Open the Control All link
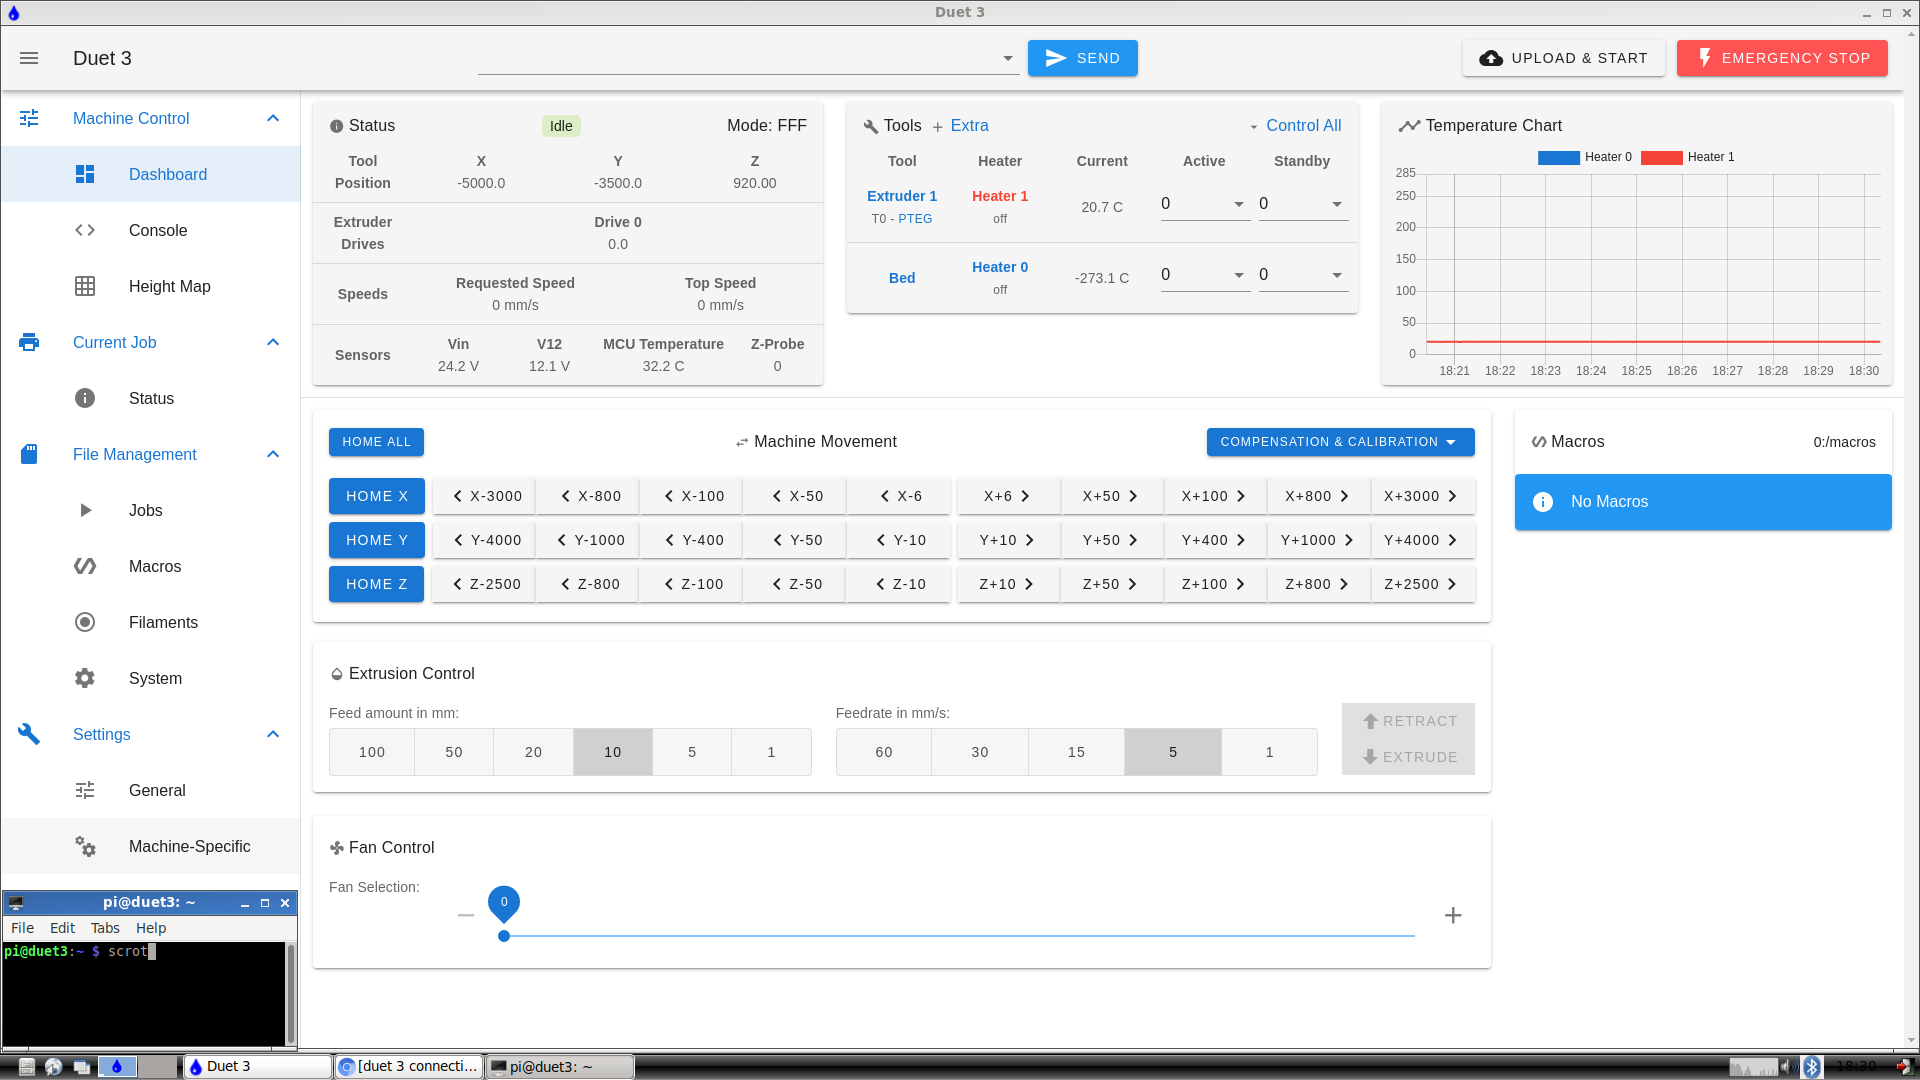The width and height of the screenshot is (1920, 1080). (x=1303, y=126)
